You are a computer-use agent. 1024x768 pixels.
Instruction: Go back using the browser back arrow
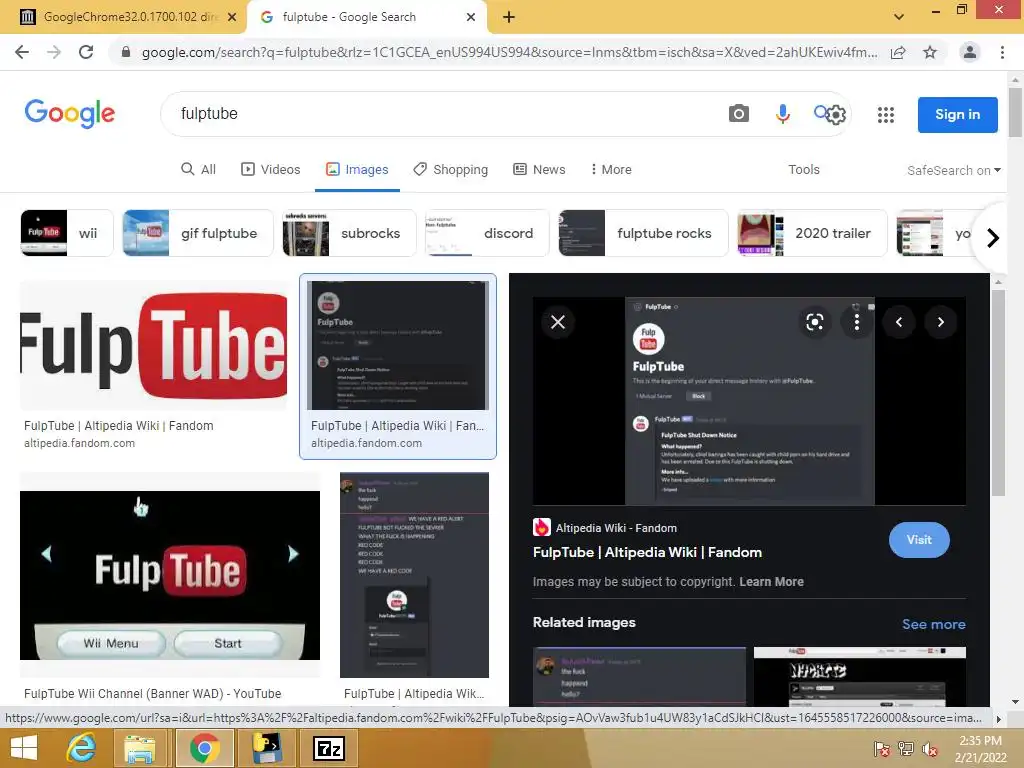(x=22, y=52)
